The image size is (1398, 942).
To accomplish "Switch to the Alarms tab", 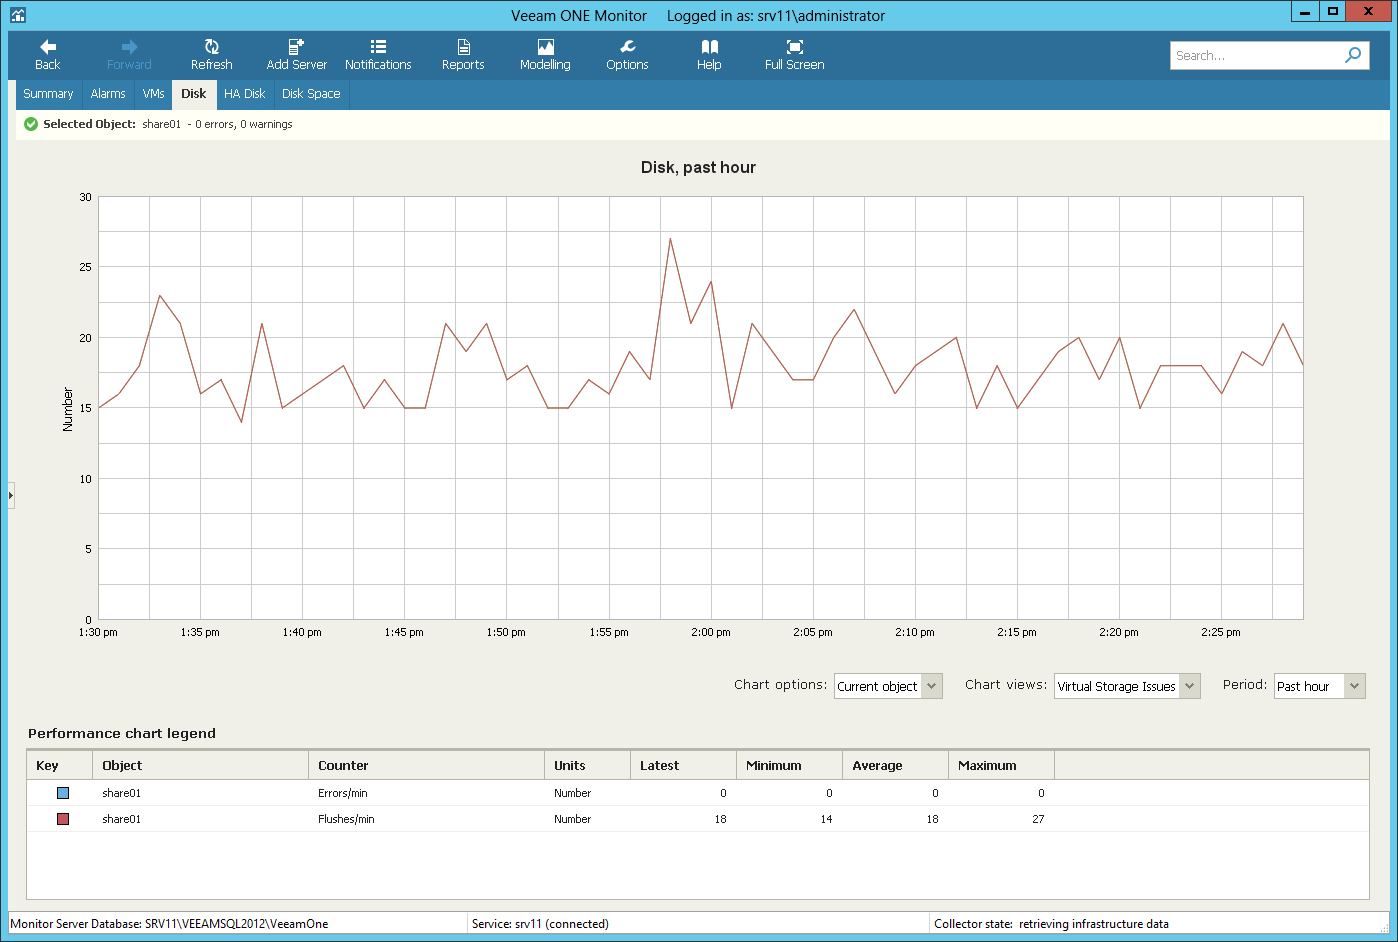I will pos(108,94).
